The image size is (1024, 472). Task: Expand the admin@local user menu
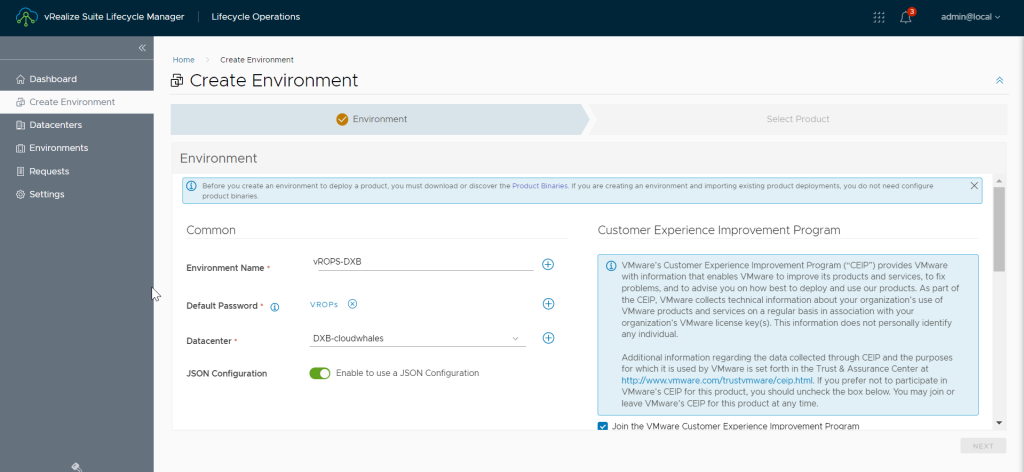coord(970,17)
